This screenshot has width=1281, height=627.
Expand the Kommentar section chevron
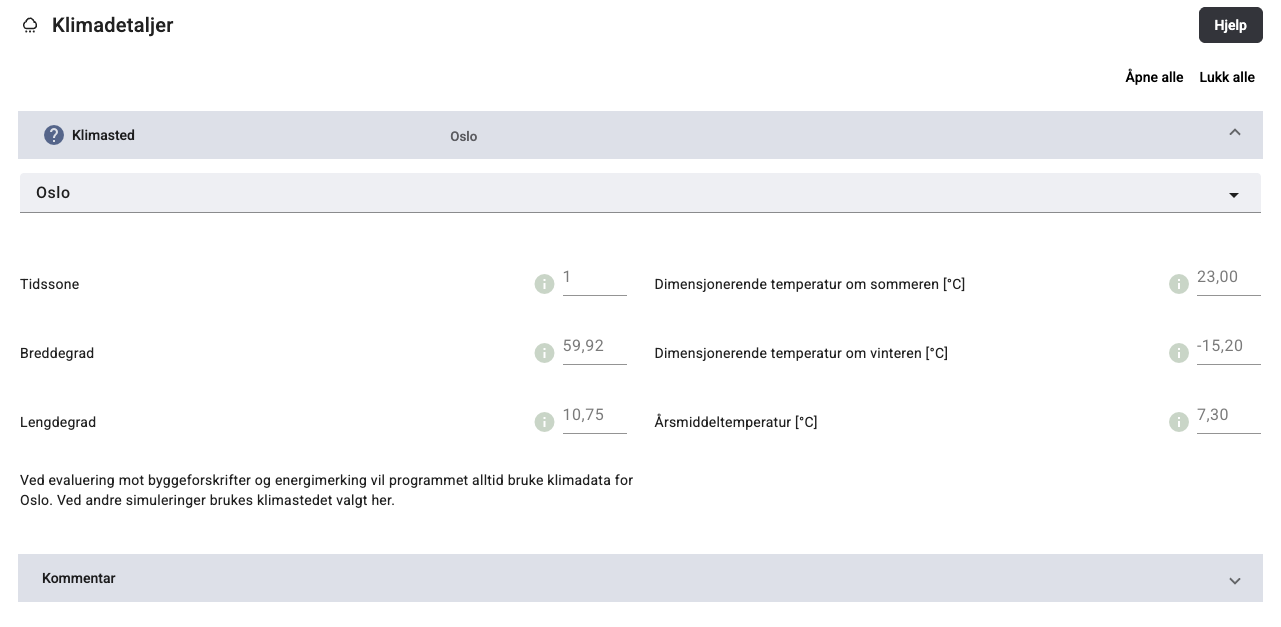[1234, 580]
